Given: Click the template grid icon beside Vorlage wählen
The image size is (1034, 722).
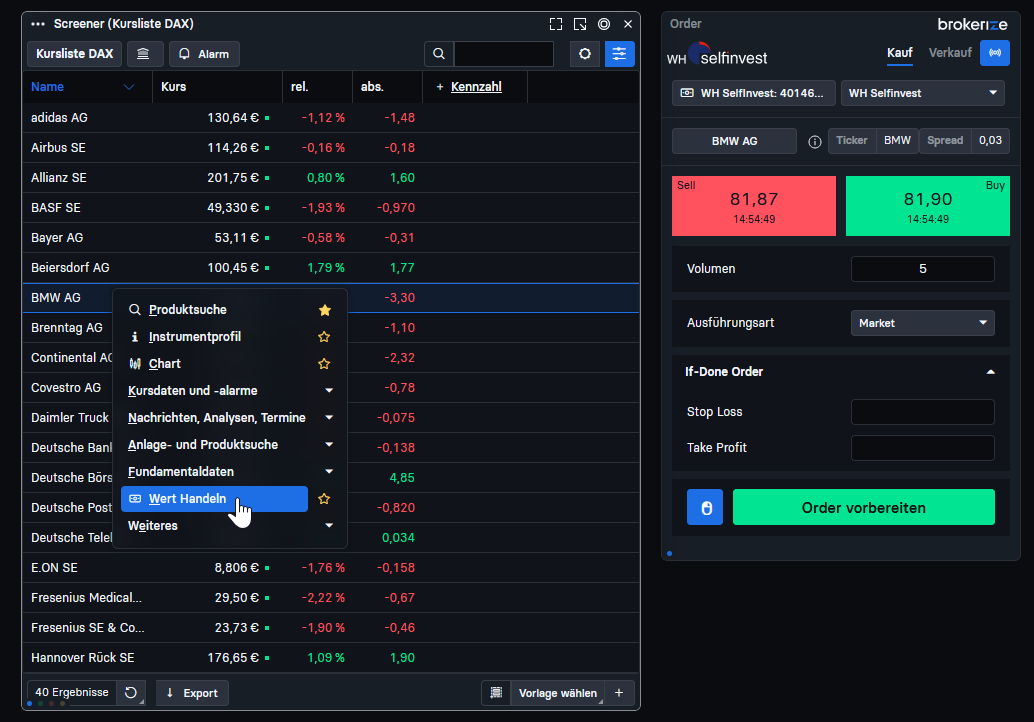Looking at the screenshot, I should (x=496, y=693).
